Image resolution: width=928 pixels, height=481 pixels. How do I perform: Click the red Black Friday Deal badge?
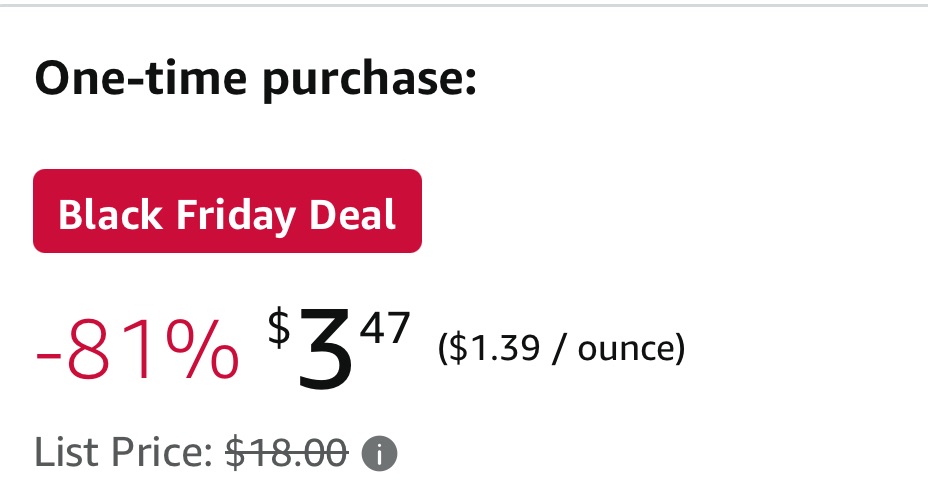point(227,212)
